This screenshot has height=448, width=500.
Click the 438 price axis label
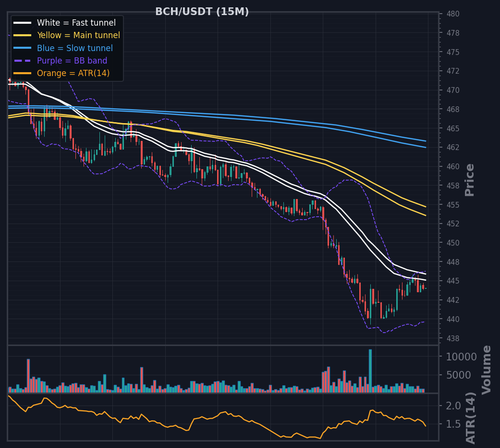point(453,338)
